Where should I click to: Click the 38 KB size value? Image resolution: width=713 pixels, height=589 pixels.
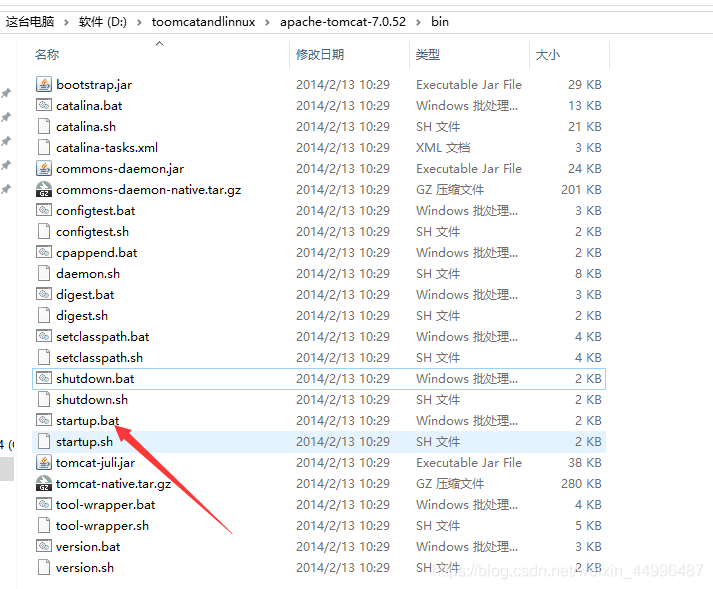tap(585, 463)
